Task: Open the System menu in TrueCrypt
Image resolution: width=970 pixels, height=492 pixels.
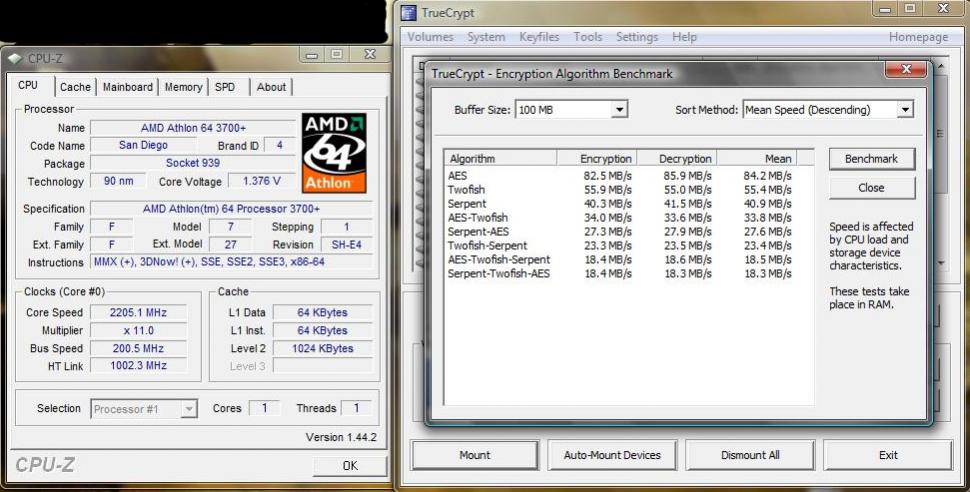Action: [486, 37]
